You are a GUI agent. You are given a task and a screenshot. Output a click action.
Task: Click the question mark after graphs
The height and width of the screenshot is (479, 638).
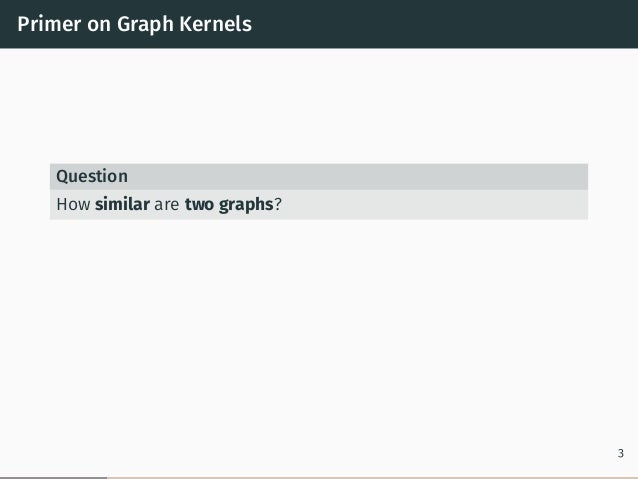(277, 204)
